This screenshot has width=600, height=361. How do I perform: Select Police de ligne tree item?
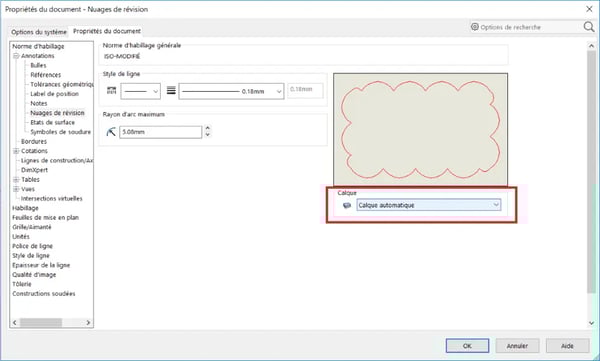point(33,246)
